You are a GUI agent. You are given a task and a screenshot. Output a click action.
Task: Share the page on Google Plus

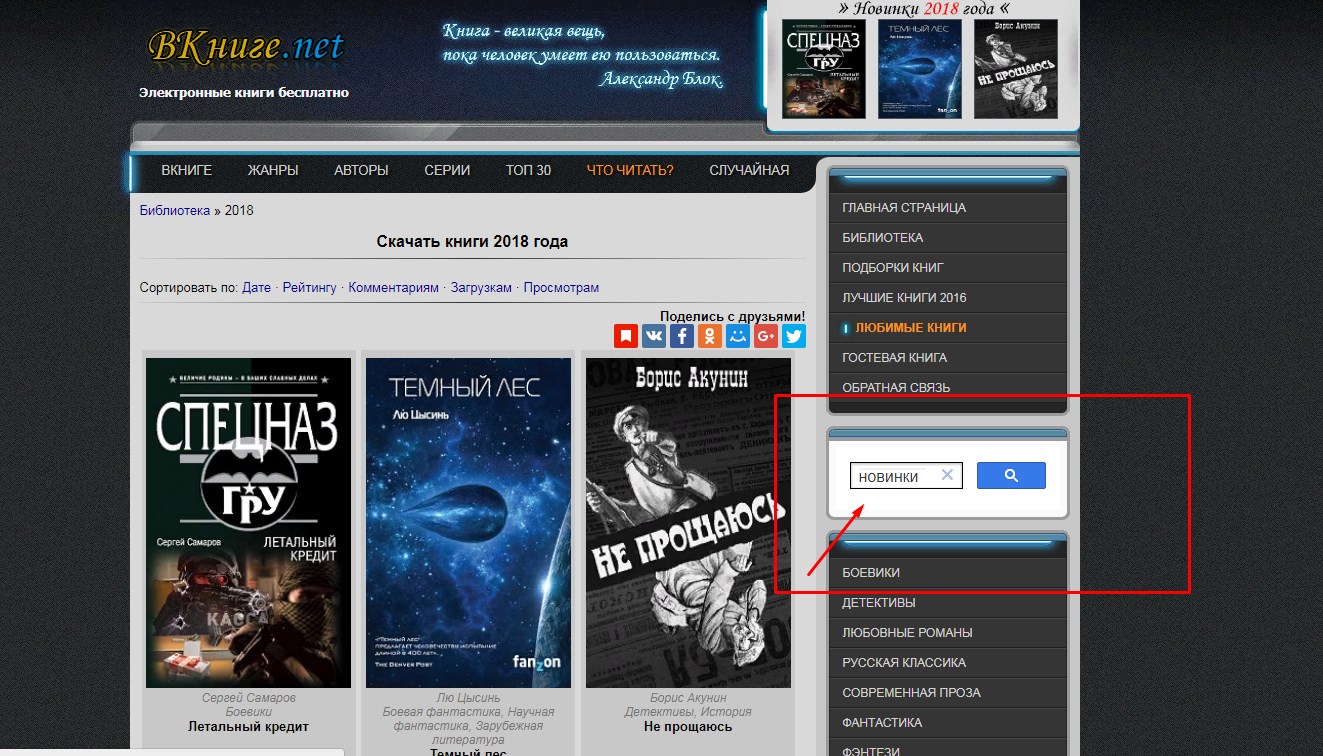point(766,336)
